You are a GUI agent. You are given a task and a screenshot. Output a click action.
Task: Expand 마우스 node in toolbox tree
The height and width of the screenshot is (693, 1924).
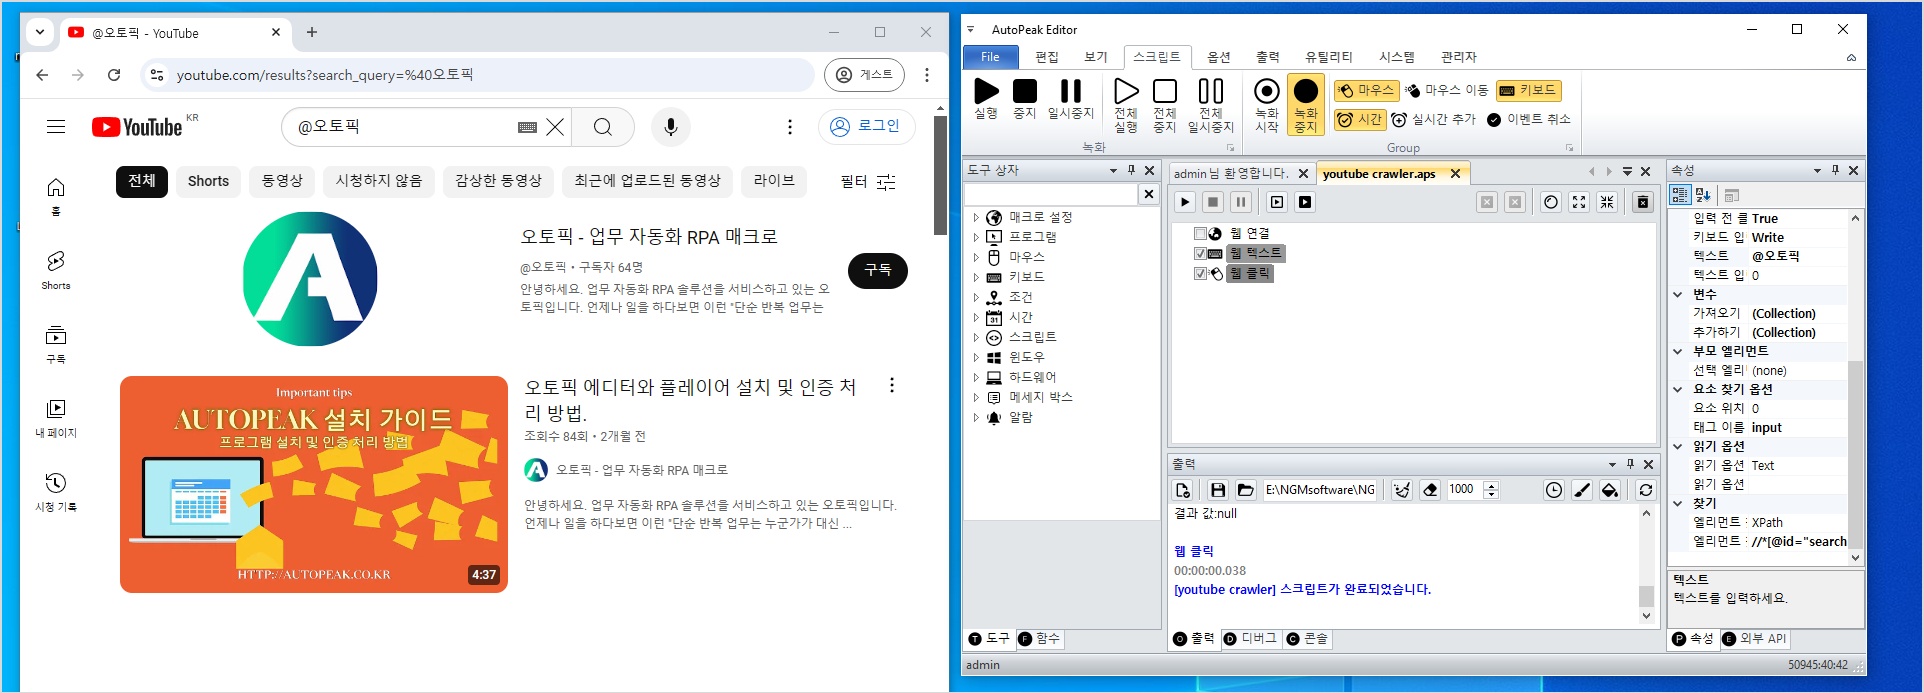pyautogui.click(x=976, y=257)
